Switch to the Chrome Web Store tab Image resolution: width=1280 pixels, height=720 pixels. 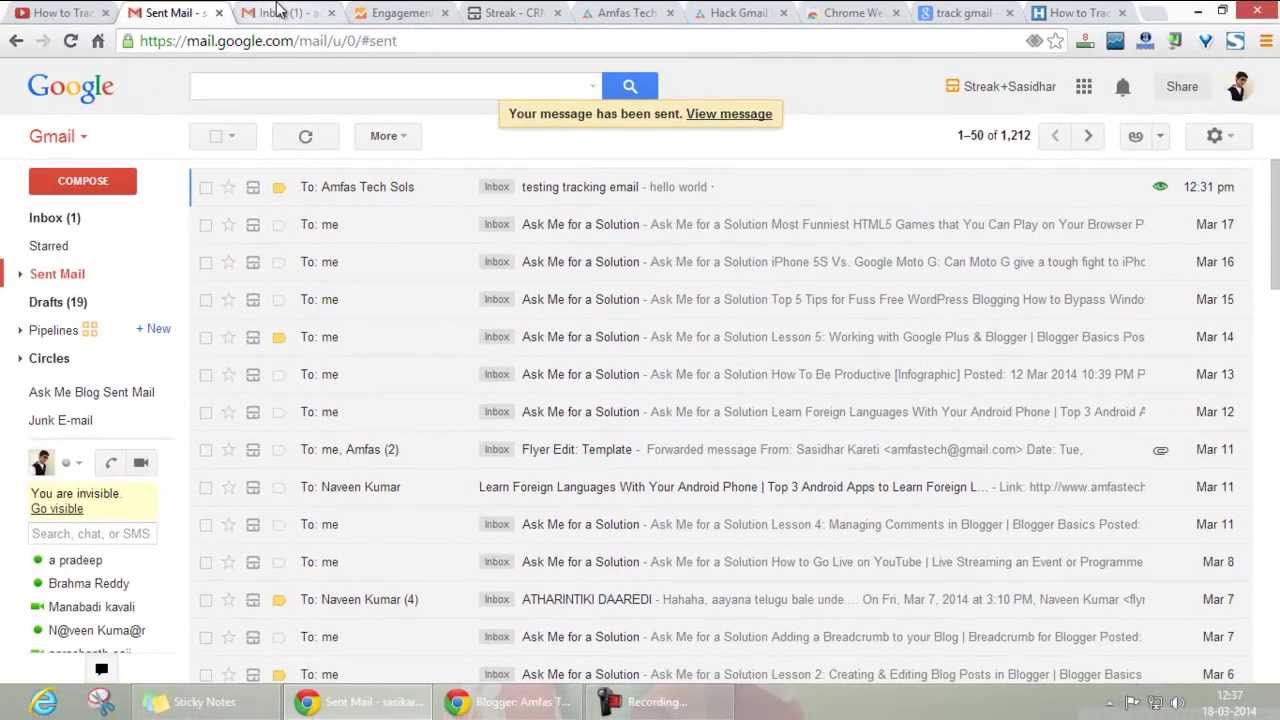(x=851, y=13)
